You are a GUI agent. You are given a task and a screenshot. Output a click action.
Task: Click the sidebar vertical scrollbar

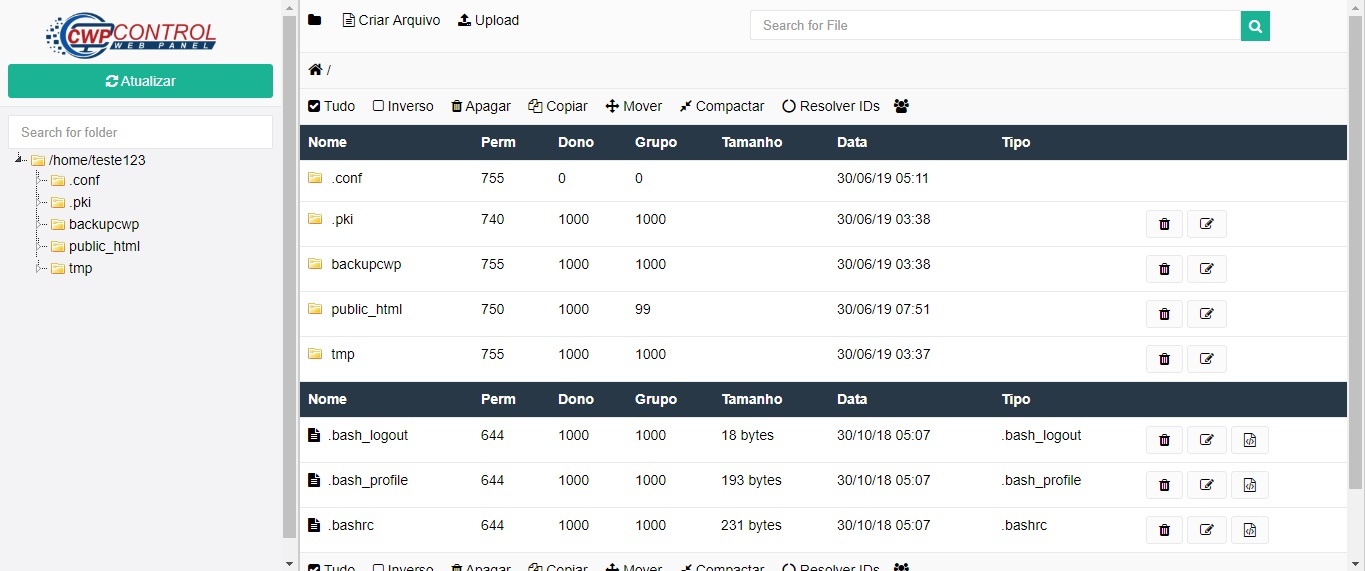pos(290,277)
